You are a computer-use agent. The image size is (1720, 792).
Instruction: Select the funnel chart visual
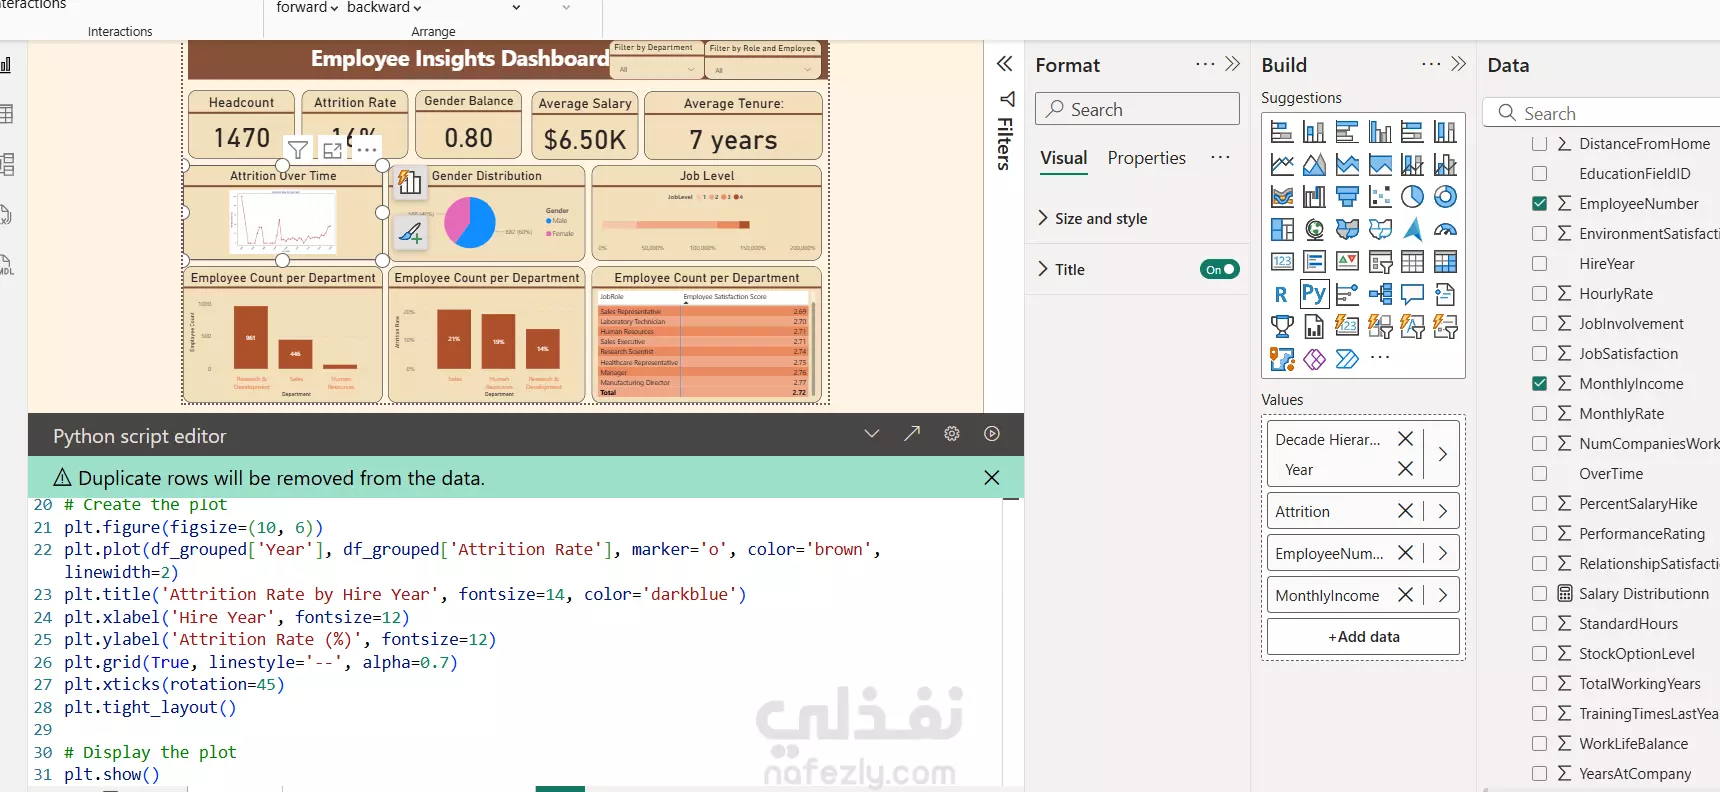tap(1348, 197)
